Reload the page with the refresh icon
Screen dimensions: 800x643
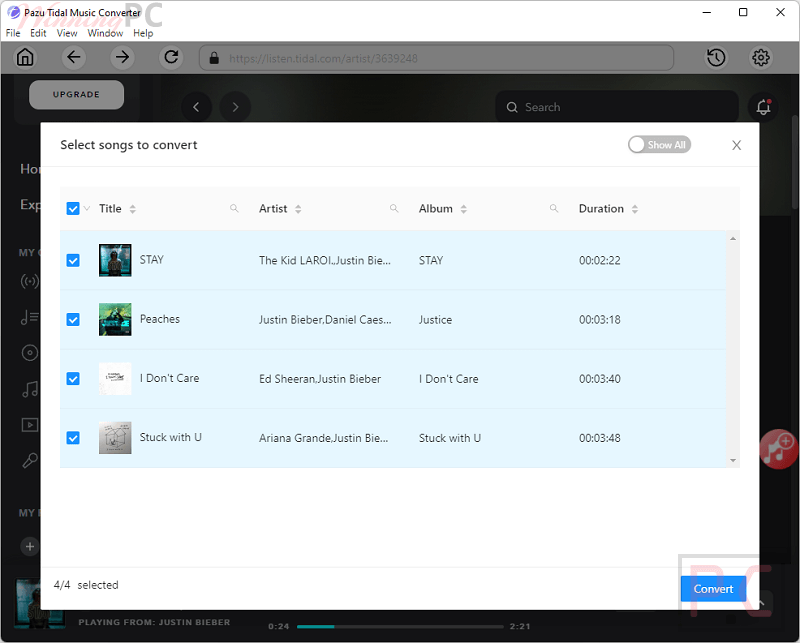171,57
